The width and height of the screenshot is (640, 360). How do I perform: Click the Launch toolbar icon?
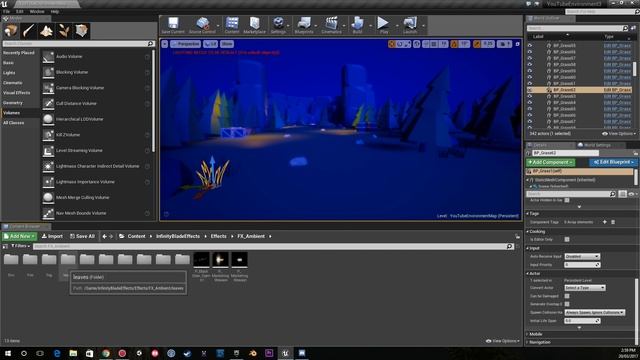(410, 25)
